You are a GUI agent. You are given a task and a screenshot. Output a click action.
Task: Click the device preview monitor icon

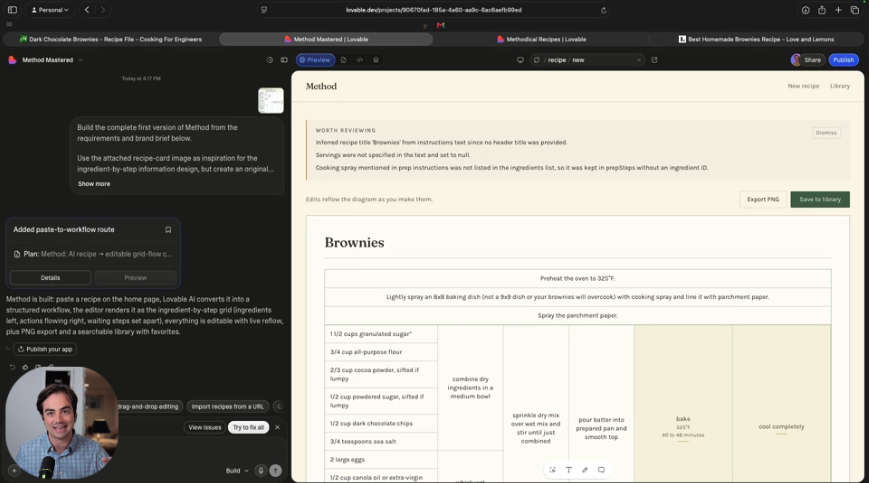point(520,60)
